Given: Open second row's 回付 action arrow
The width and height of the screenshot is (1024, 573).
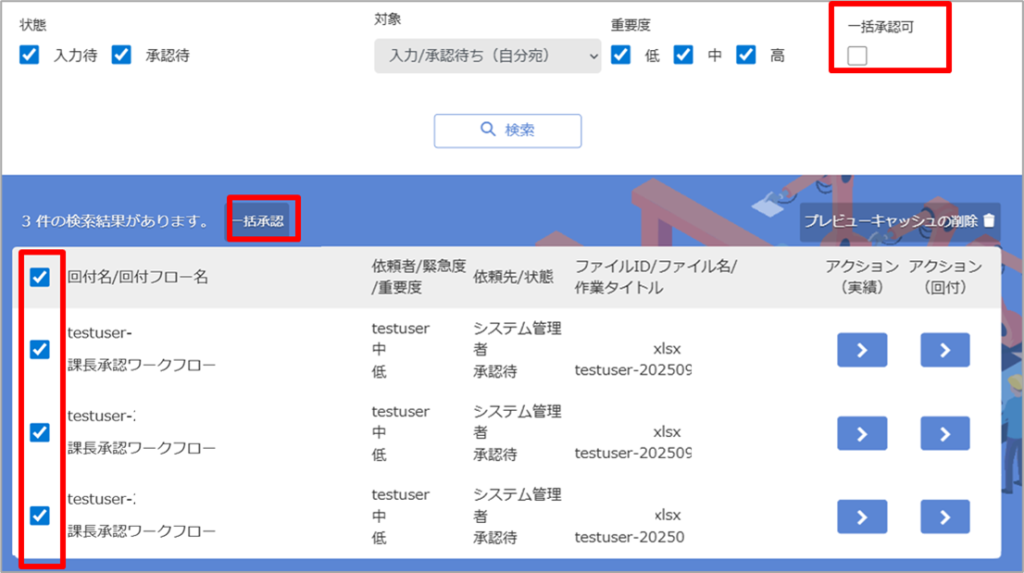Looking at the screenshot, I should click(x=946, y=433).
